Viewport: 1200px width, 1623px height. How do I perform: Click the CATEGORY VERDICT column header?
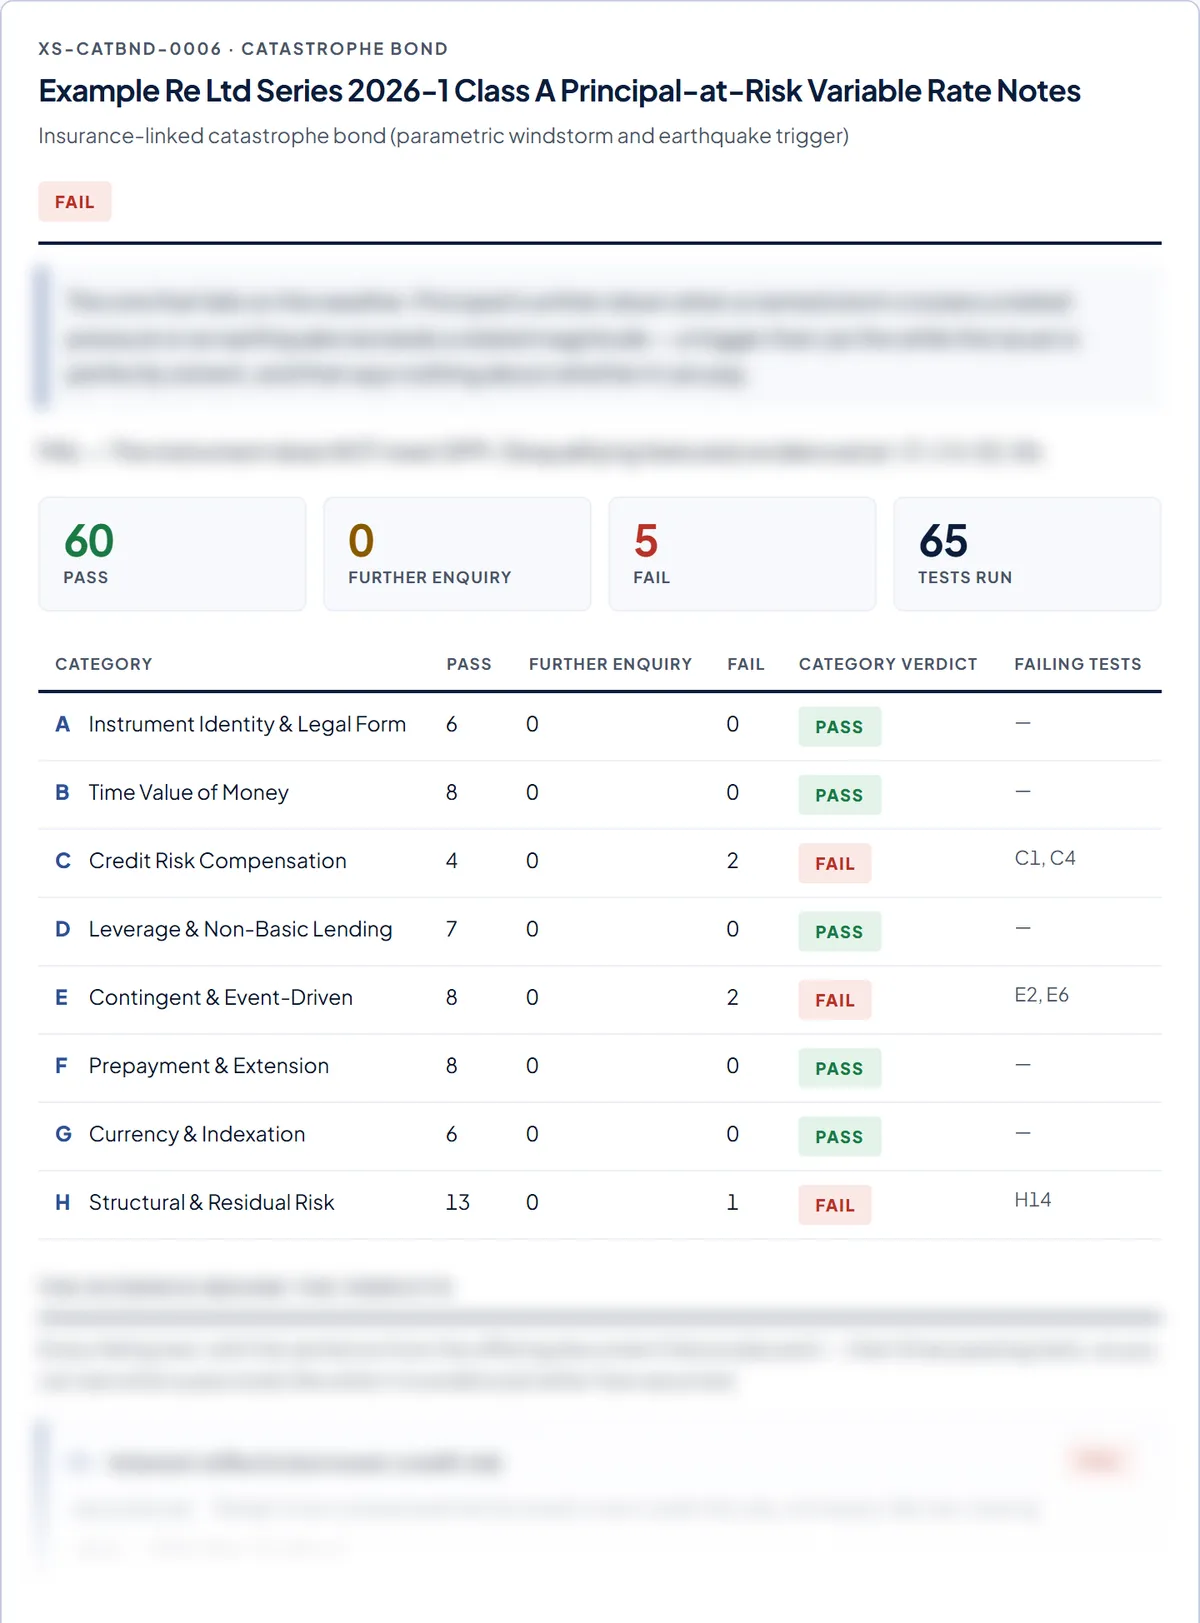point(888,664)
